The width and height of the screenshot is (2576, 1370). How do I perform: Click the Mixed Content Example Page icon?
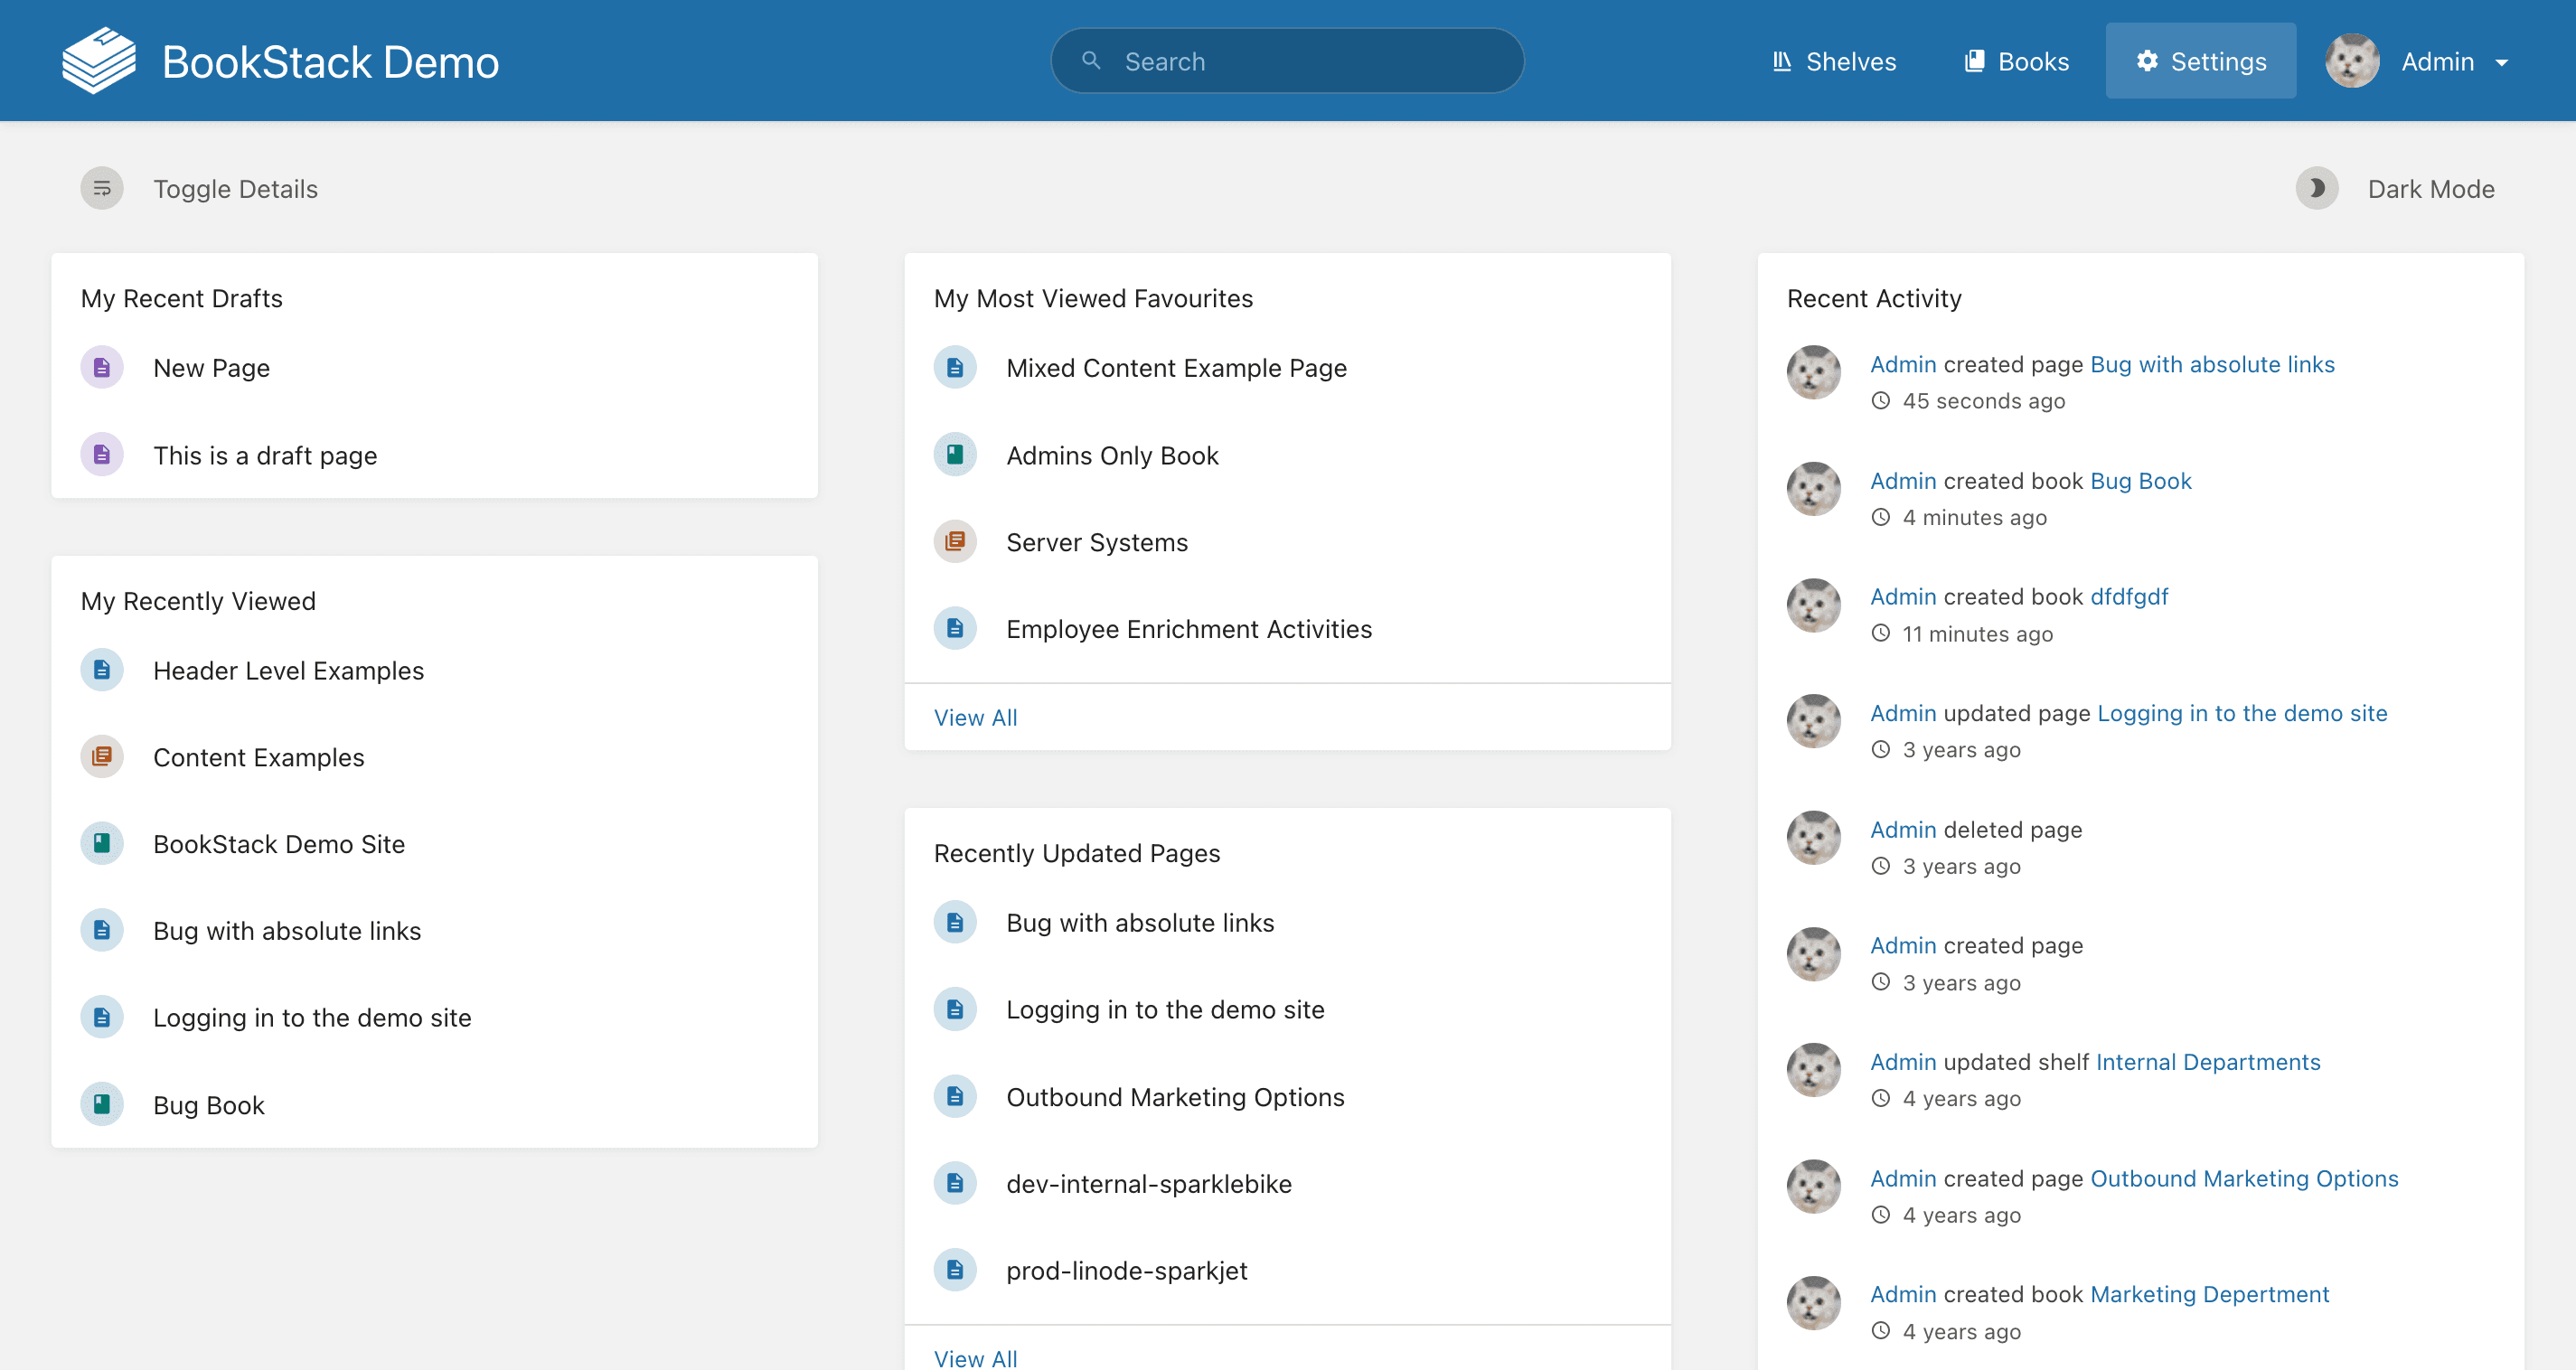click(x=955, y=368)
